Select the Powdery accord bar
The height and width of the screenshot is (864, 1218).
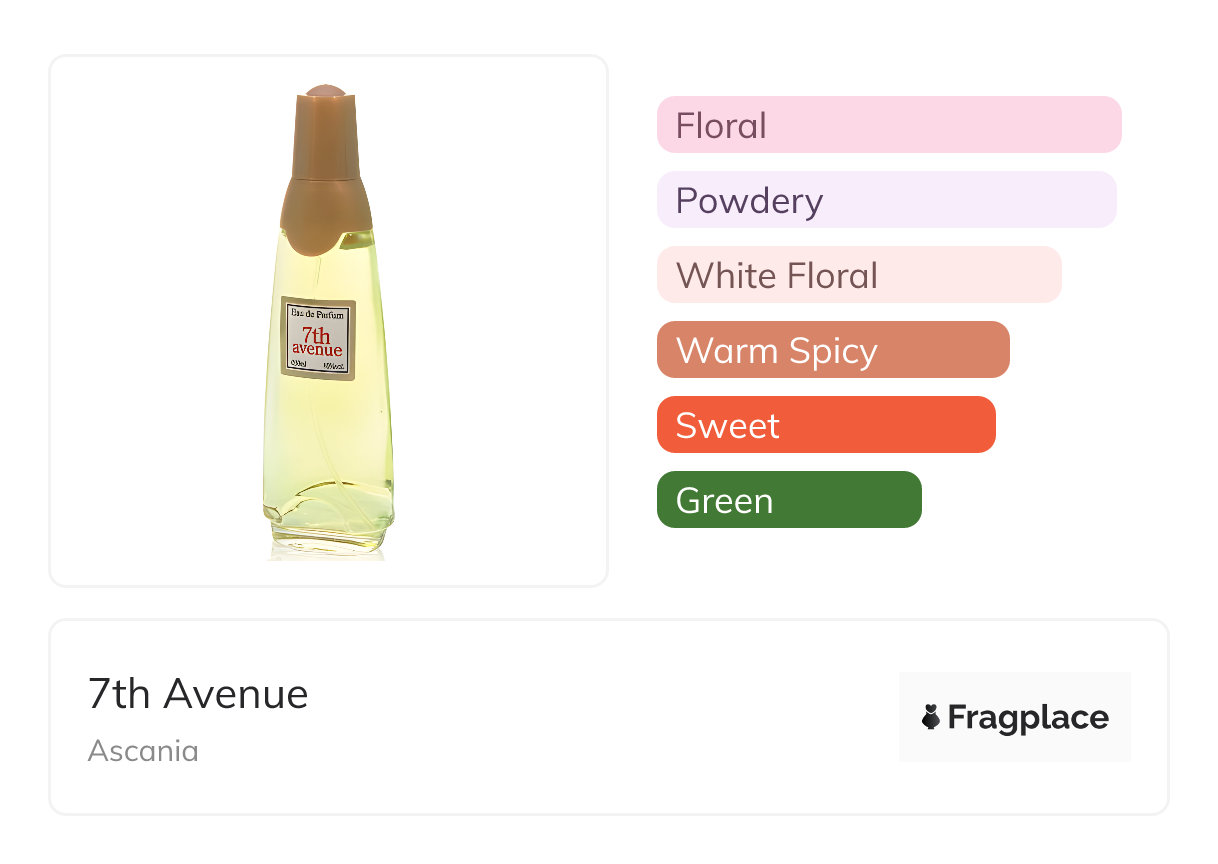886,200
